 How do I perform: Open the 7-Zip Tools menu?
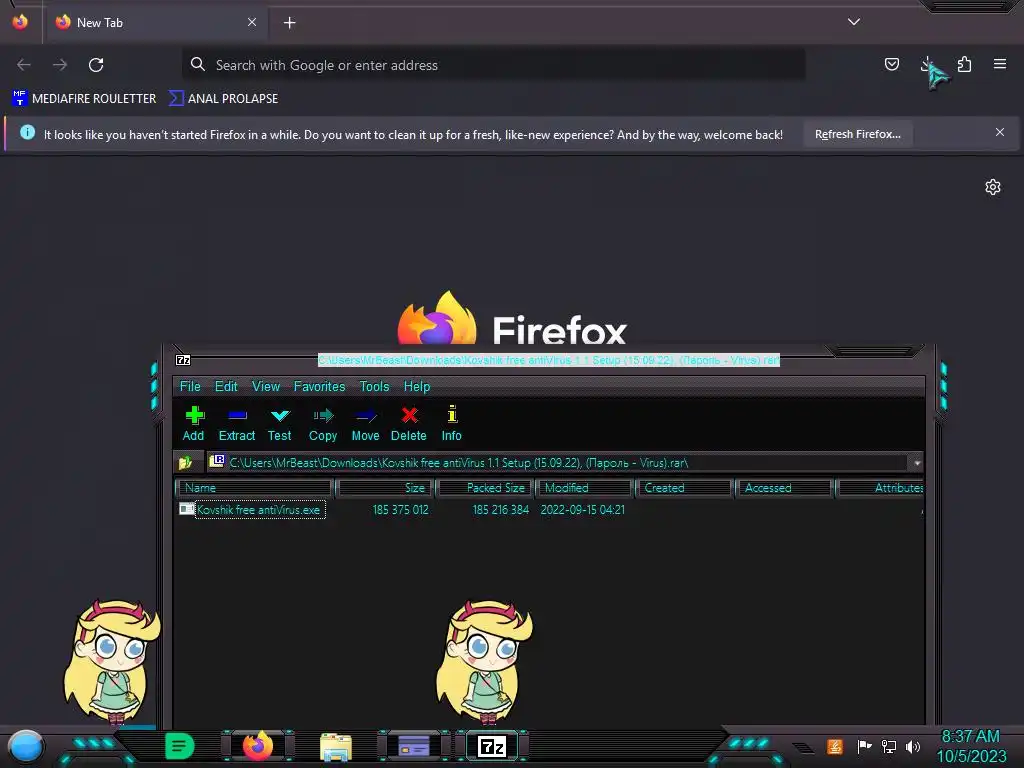374,387
